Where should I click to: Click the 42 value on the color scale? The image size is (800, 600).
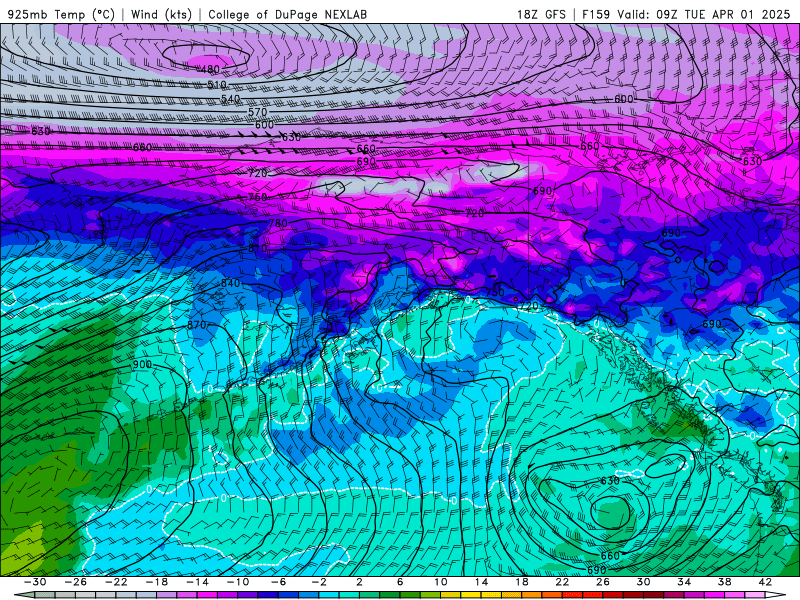pos(765,582)
